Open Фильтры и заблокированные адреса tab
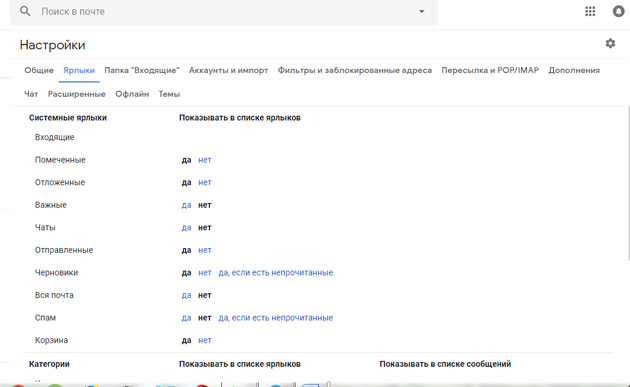 (x=355, y=70)
